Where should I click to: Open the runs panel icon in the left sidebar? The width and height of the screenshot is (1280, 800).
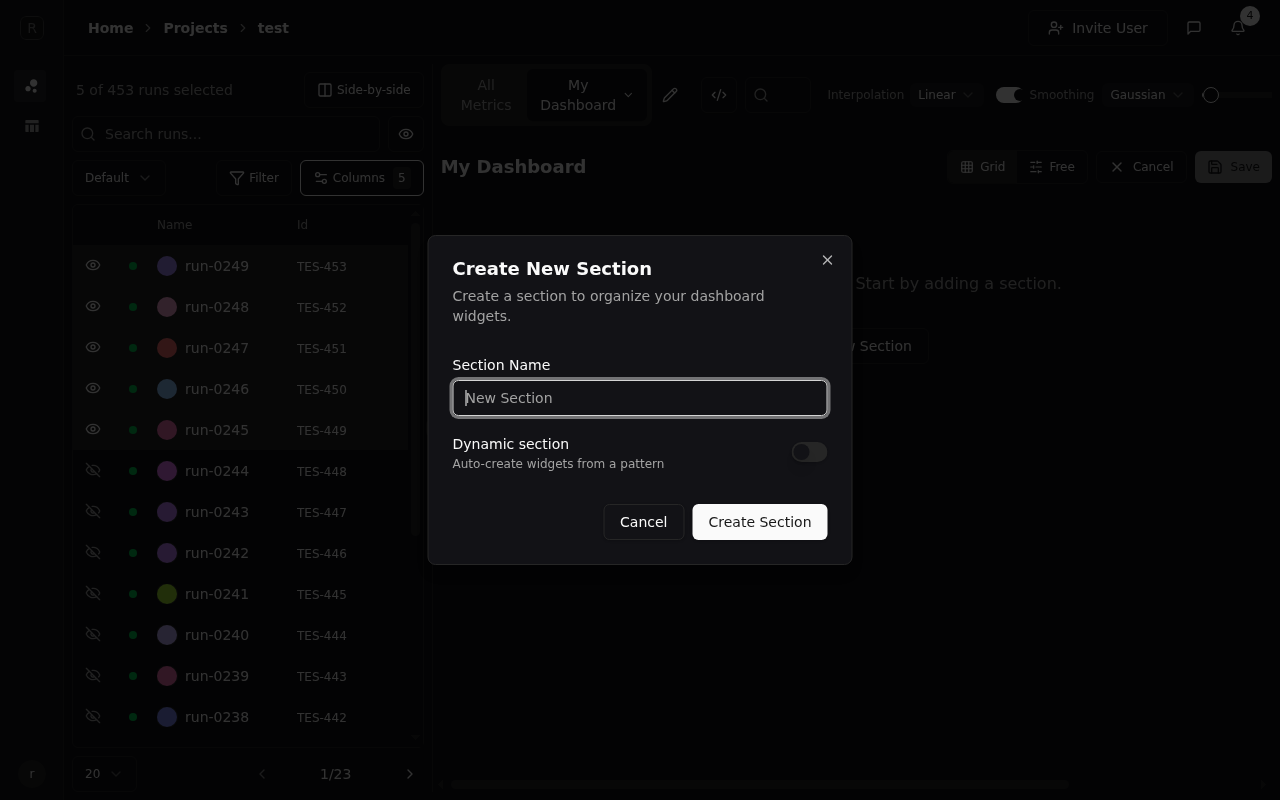click(31, 86)
